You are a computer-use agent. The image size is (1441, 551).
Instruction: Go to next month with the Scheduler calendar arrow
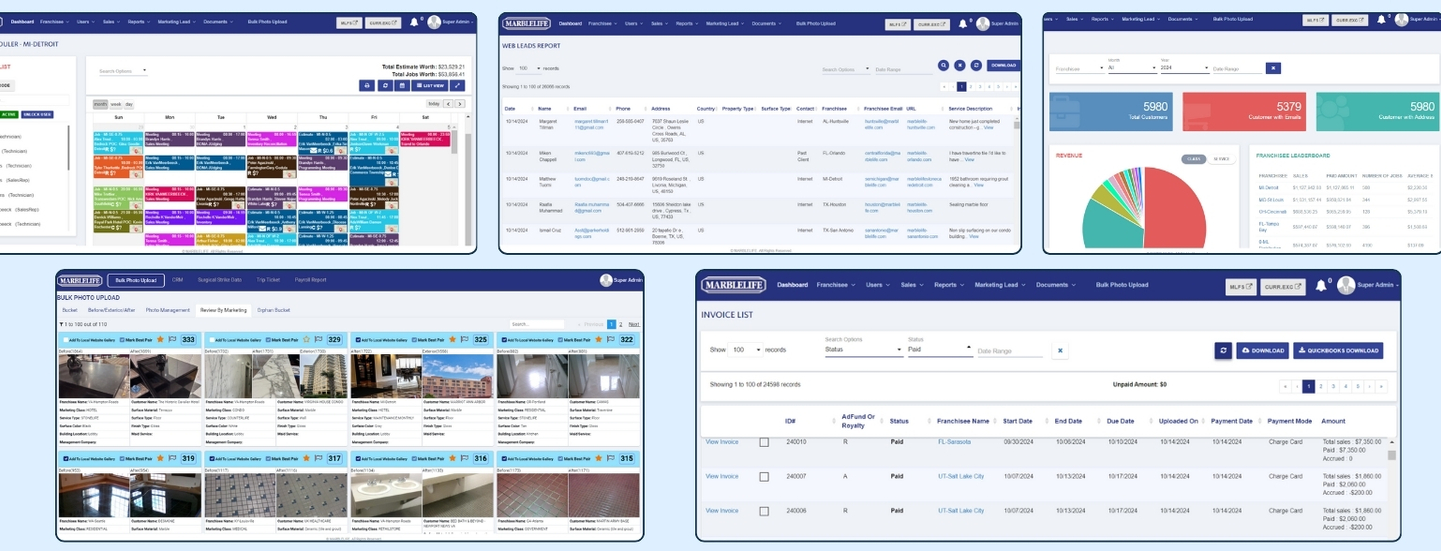(461, 103)
